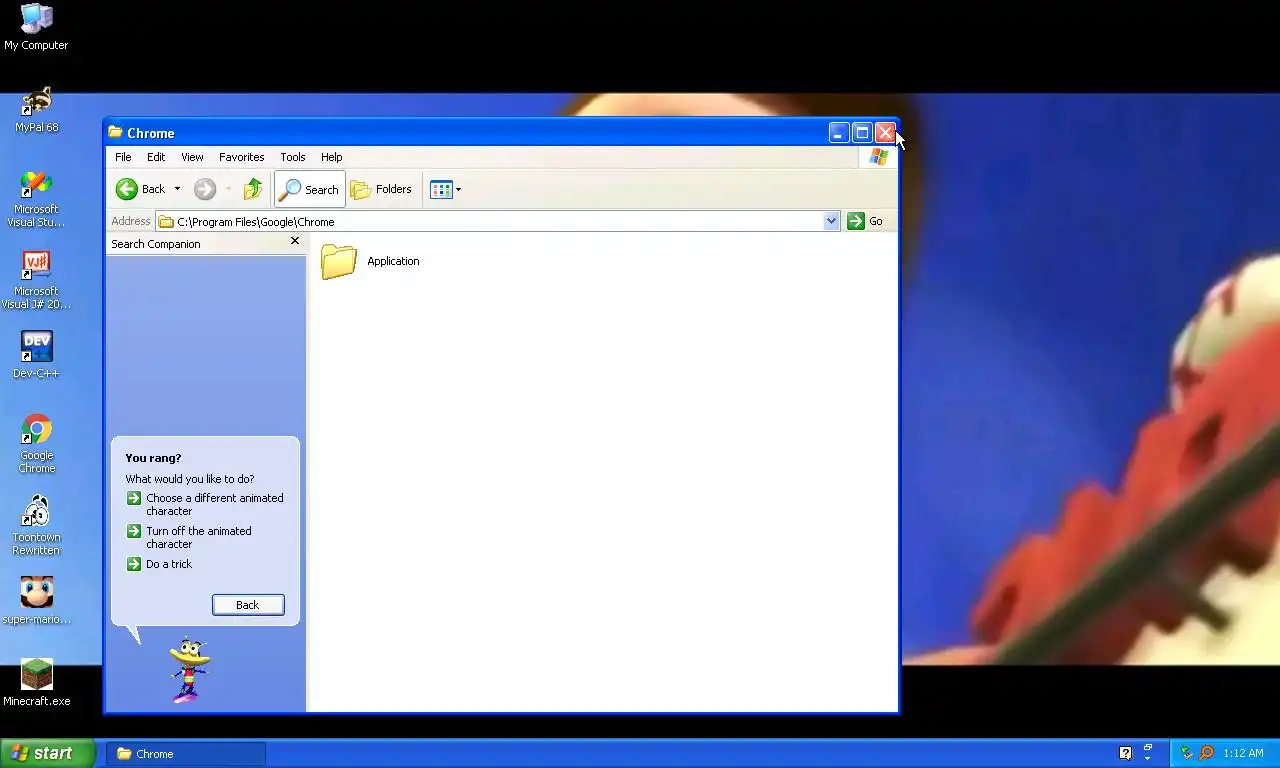Open the Views dropdown button

(x=445, y=189)
